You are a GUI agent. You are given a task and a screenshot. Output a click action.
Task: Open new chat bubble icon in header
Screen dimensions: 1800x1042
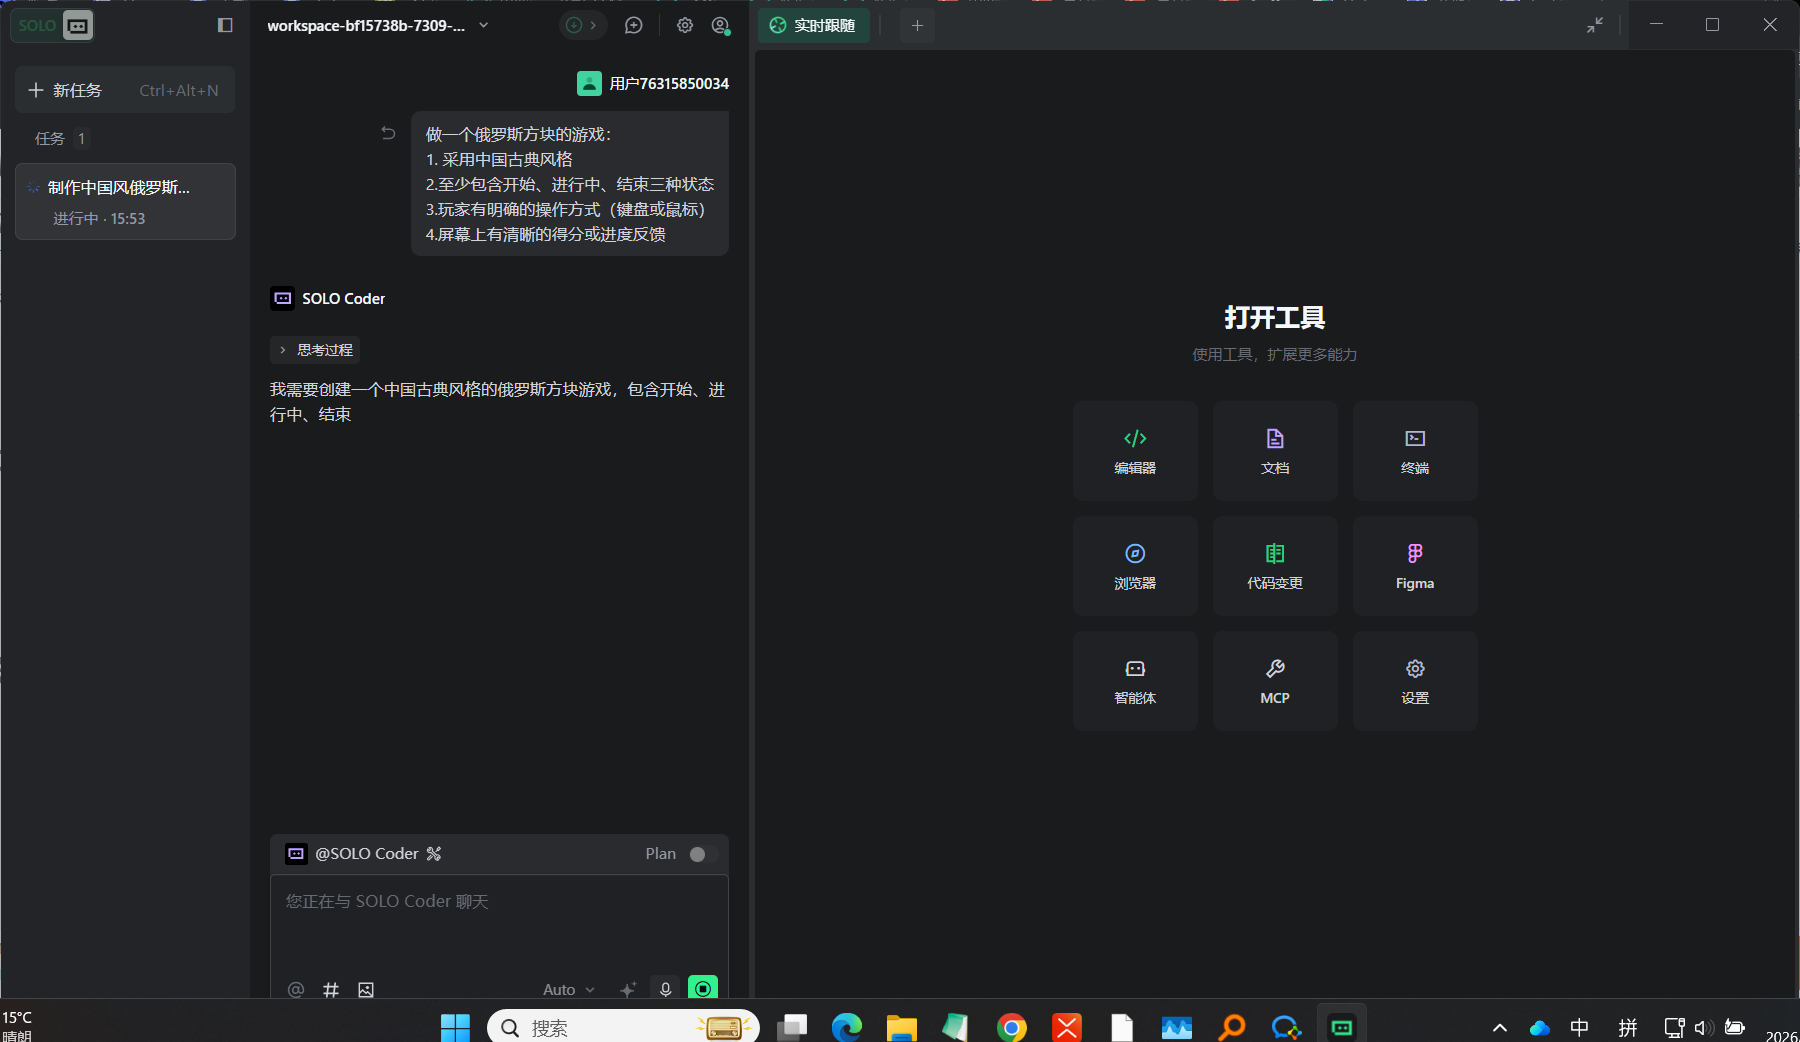633,25
